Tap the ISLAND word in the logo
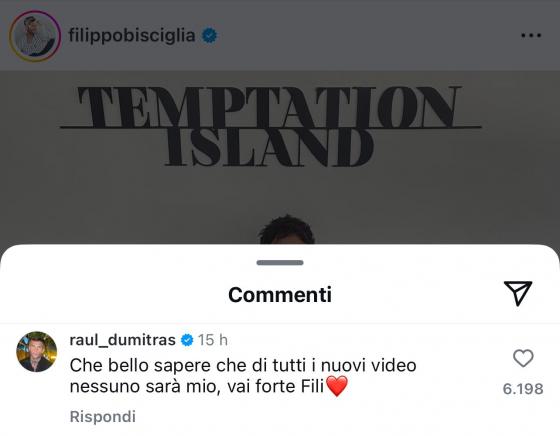 coord(270,148)
